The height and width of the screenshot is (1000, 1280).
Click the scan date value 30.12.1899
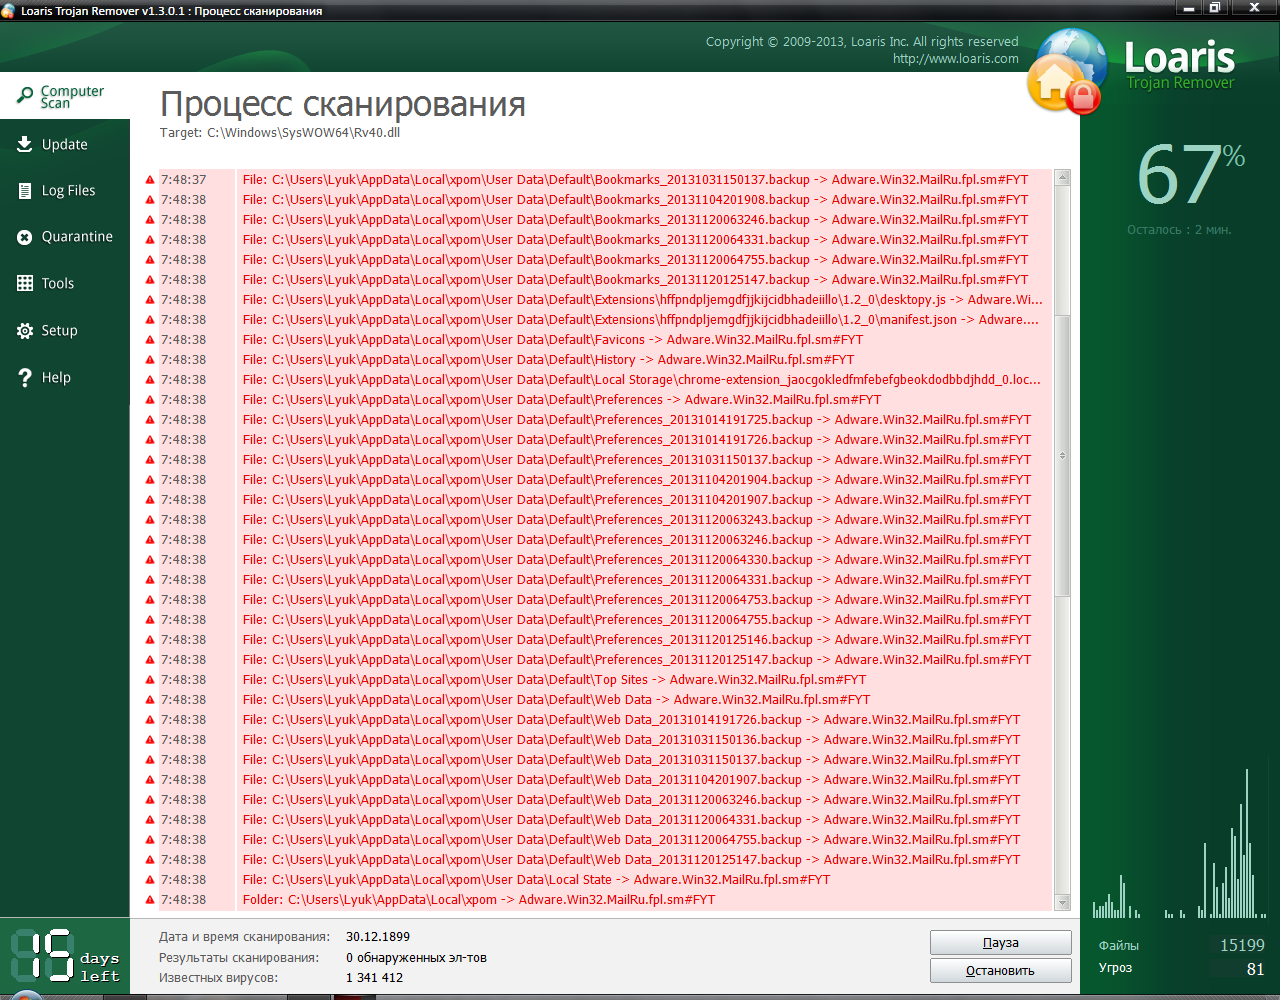(x=378, y=937)
